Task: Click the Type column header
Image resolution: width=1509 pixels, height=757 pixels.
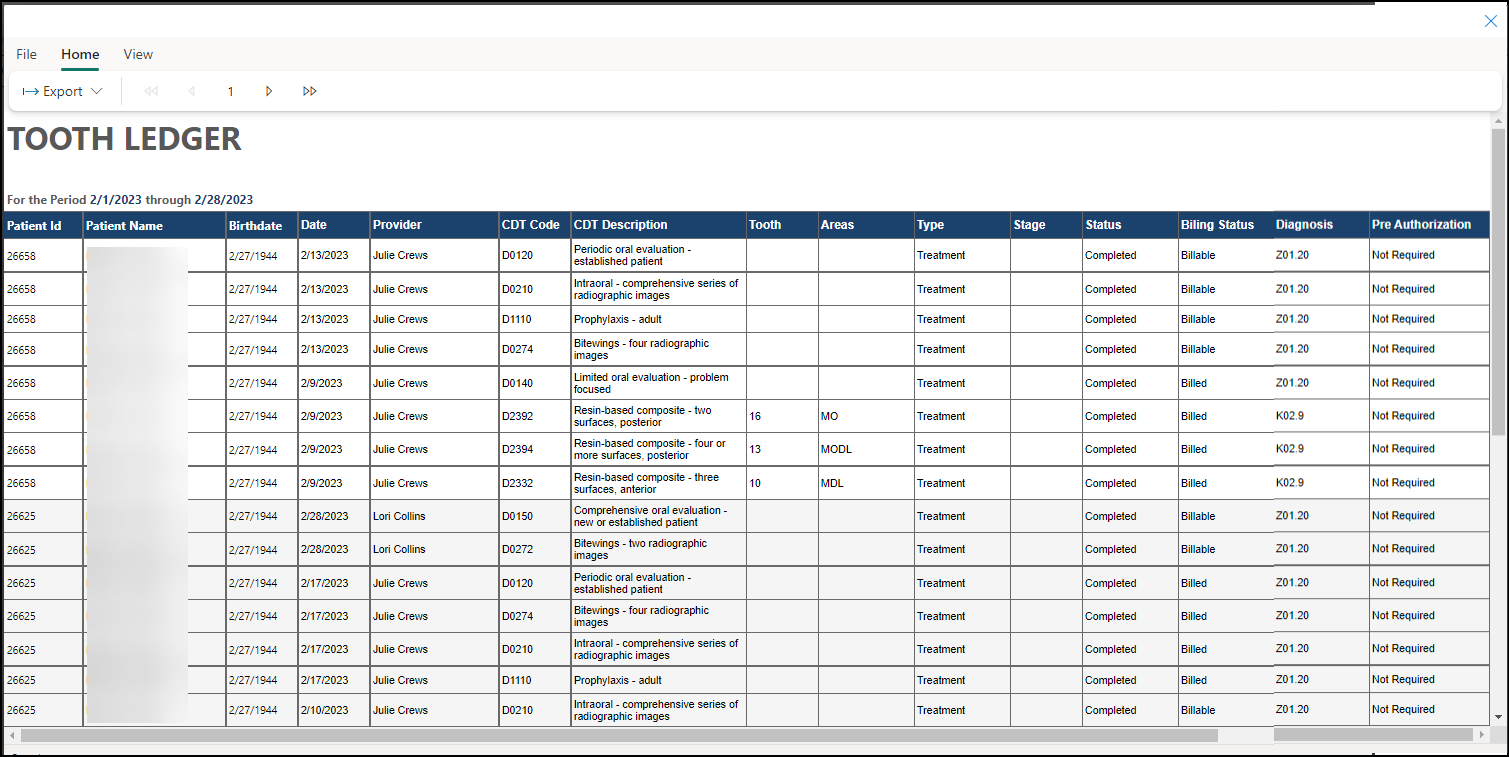Action: [x=962, y=225]
